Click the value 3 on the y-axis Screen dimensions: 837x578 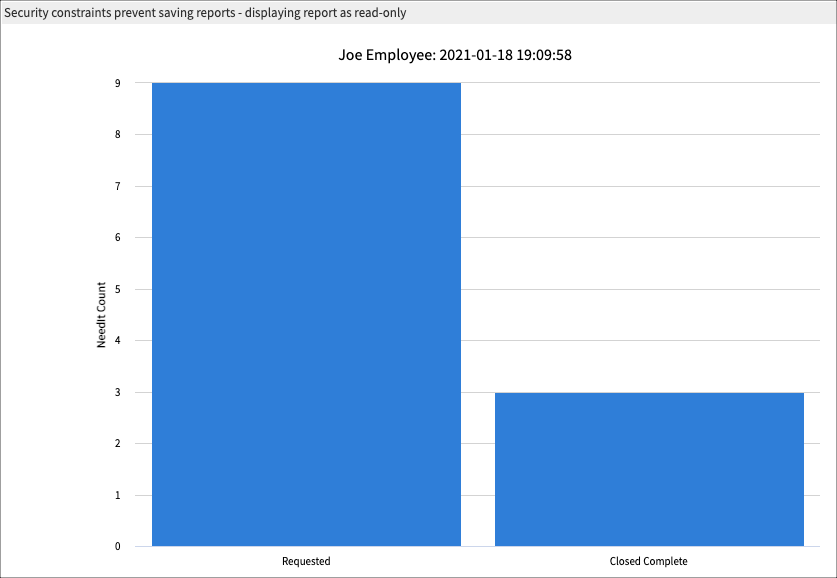click(116, 391)
